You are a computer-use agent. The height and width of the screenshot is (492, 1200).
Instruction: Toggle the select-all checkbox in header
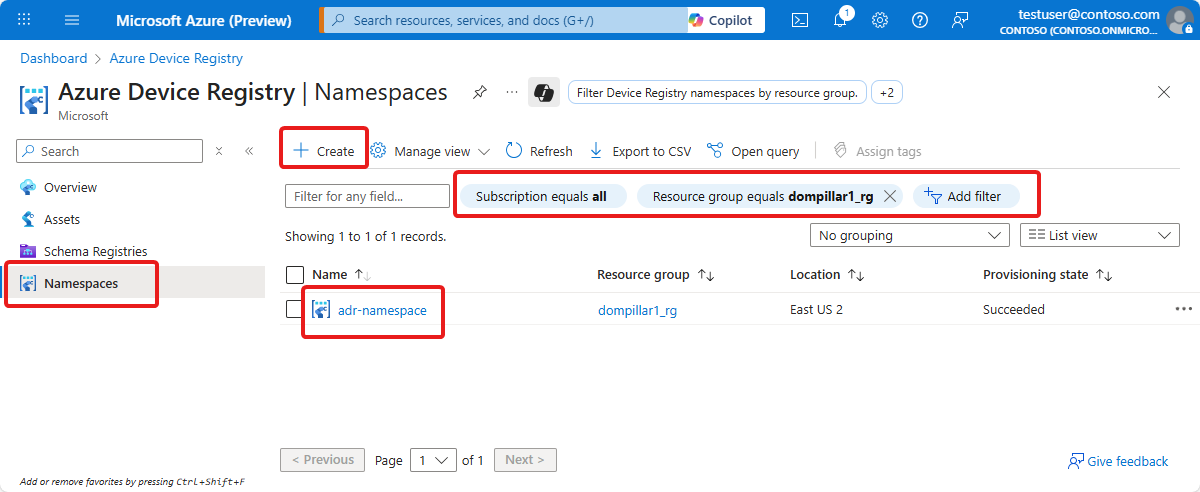(x=295, y=274)
